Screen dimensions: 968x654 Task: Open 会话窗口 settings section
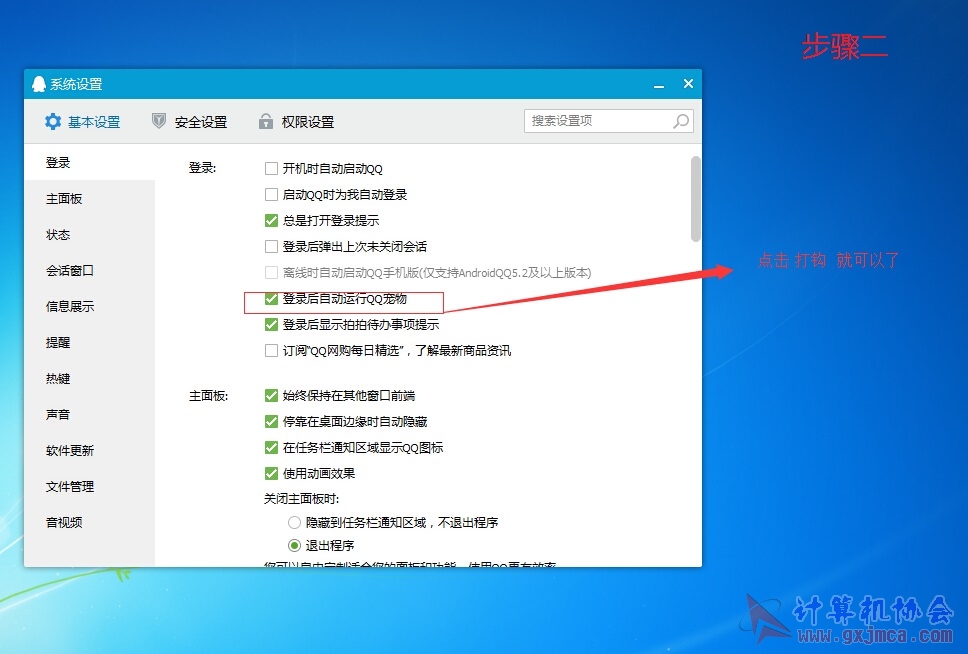pyautogui.click(x=90, y=270)
